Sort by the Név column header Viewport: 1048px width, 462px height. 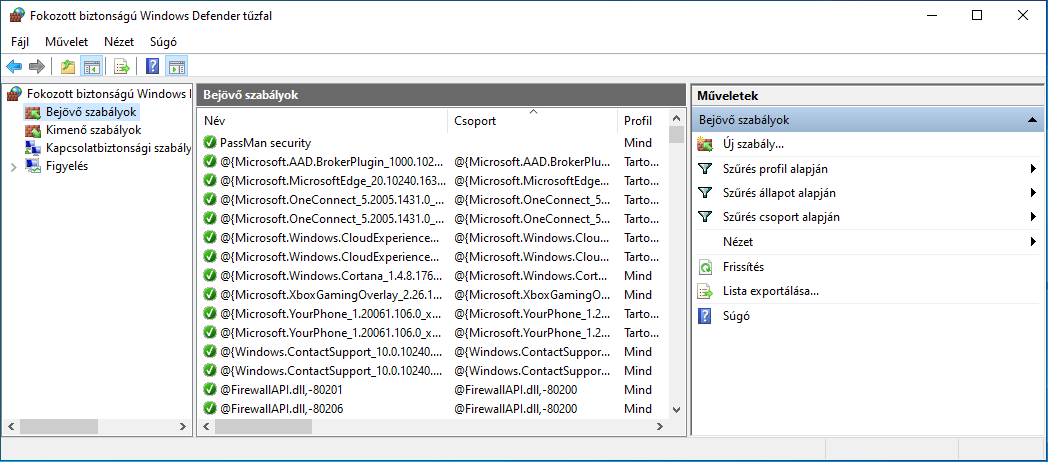point(323,121)
